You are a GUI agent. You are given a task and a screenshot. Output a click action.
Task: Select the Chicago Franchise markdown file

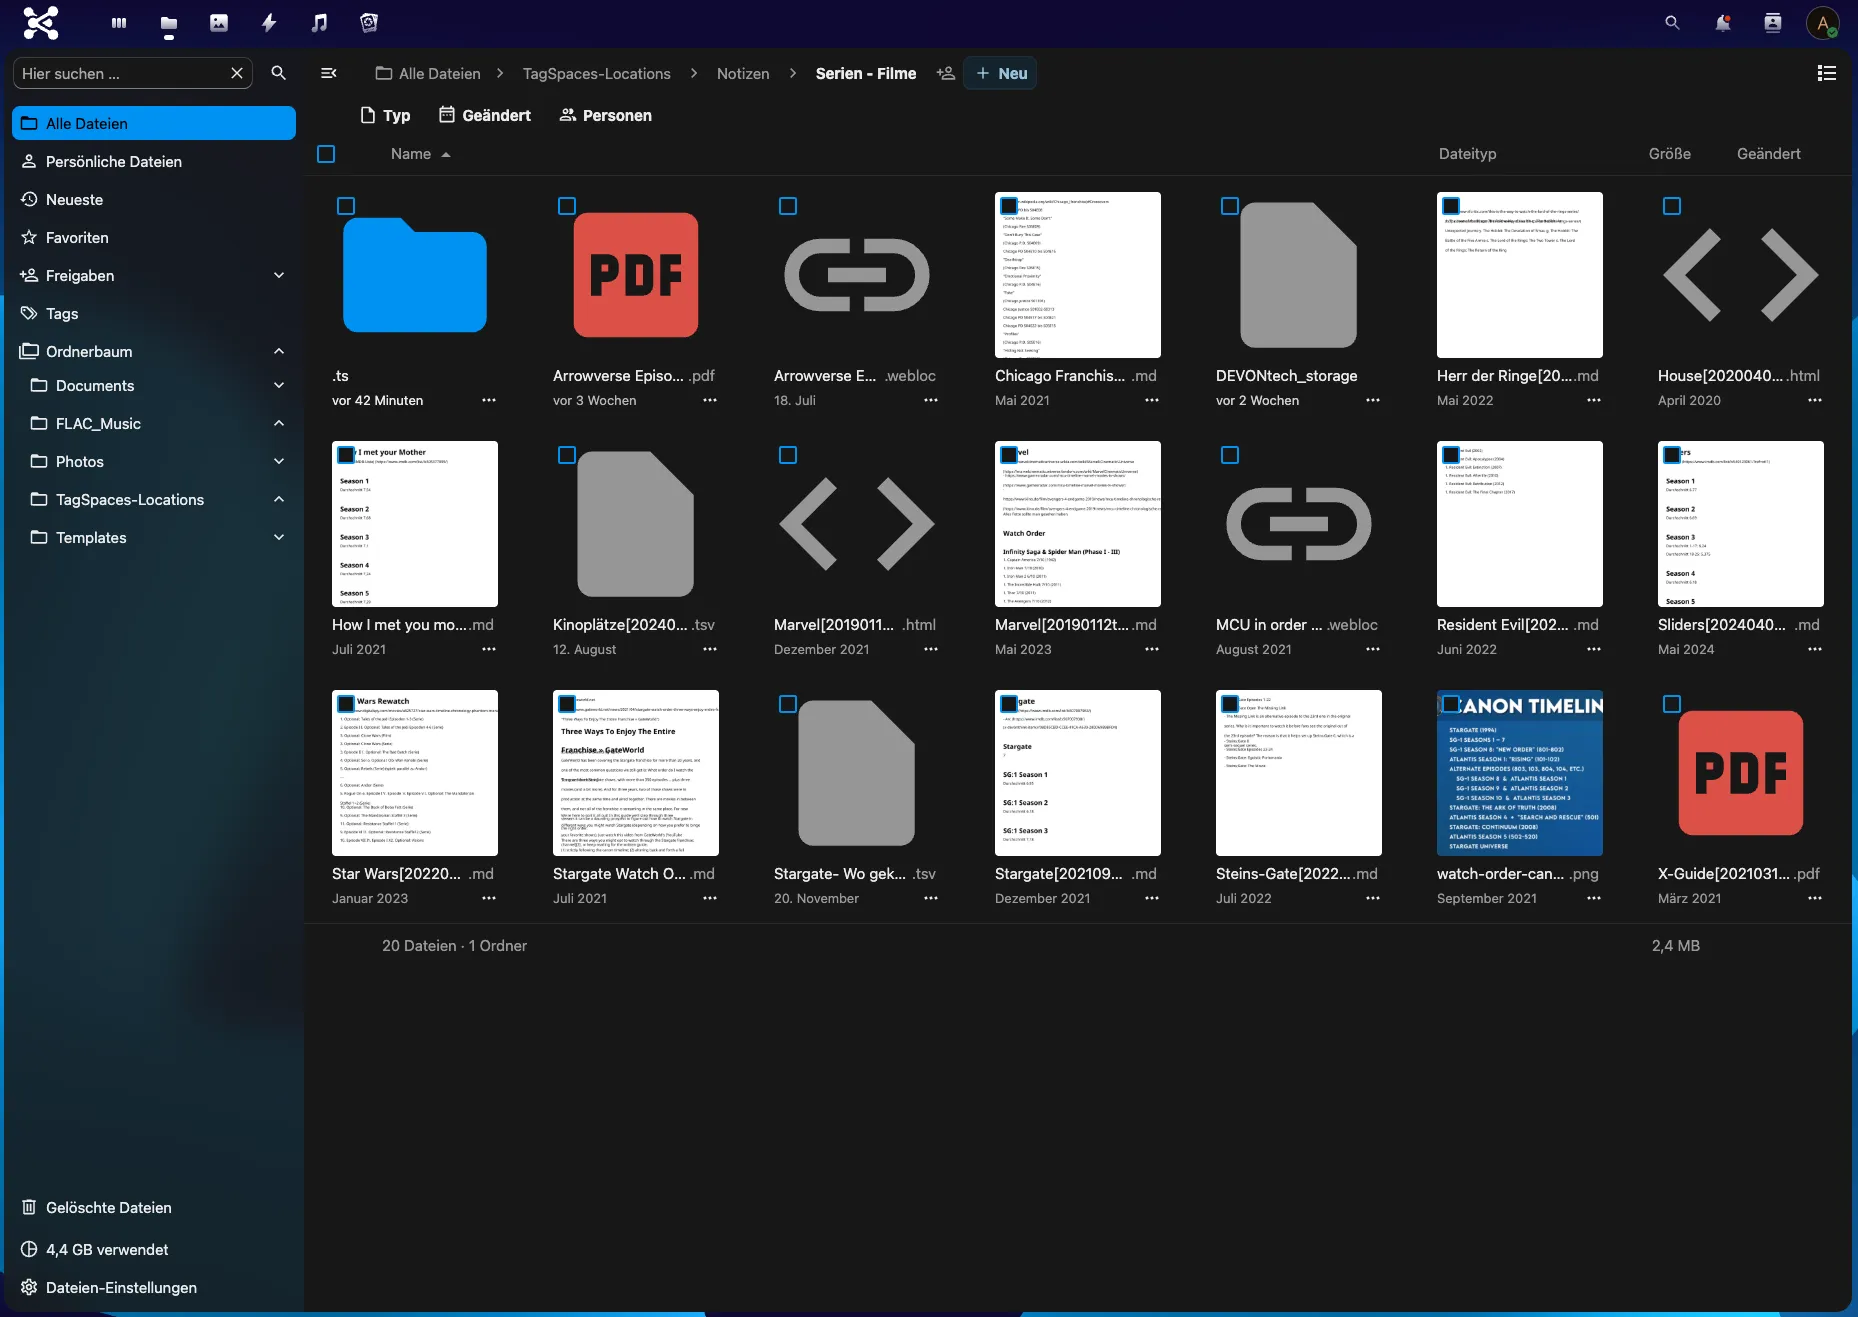click(1008, 206)
